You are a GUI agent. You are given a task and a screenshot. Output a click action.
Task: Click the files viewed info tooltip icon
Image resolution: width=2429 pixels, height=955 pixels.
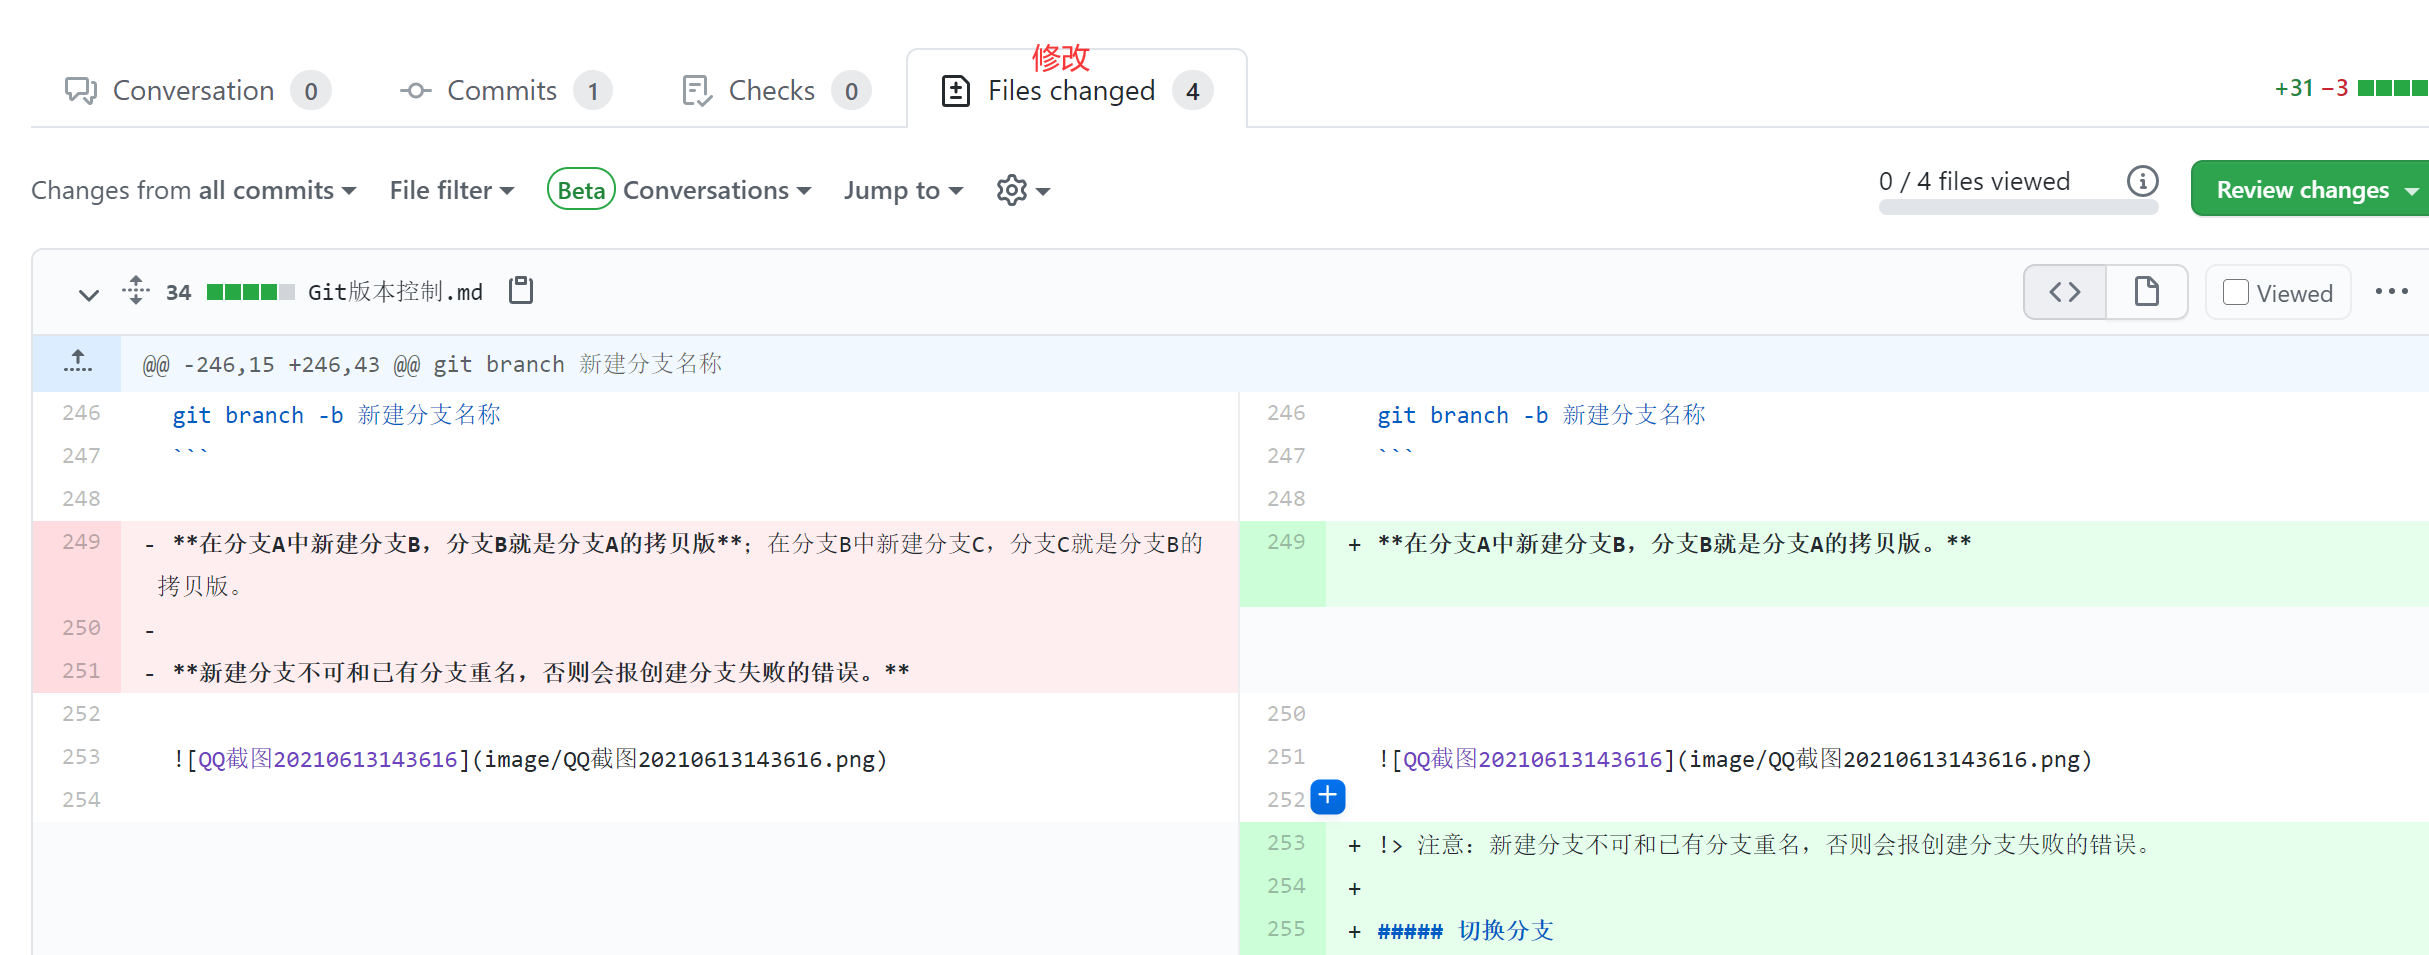(2142, 181)
